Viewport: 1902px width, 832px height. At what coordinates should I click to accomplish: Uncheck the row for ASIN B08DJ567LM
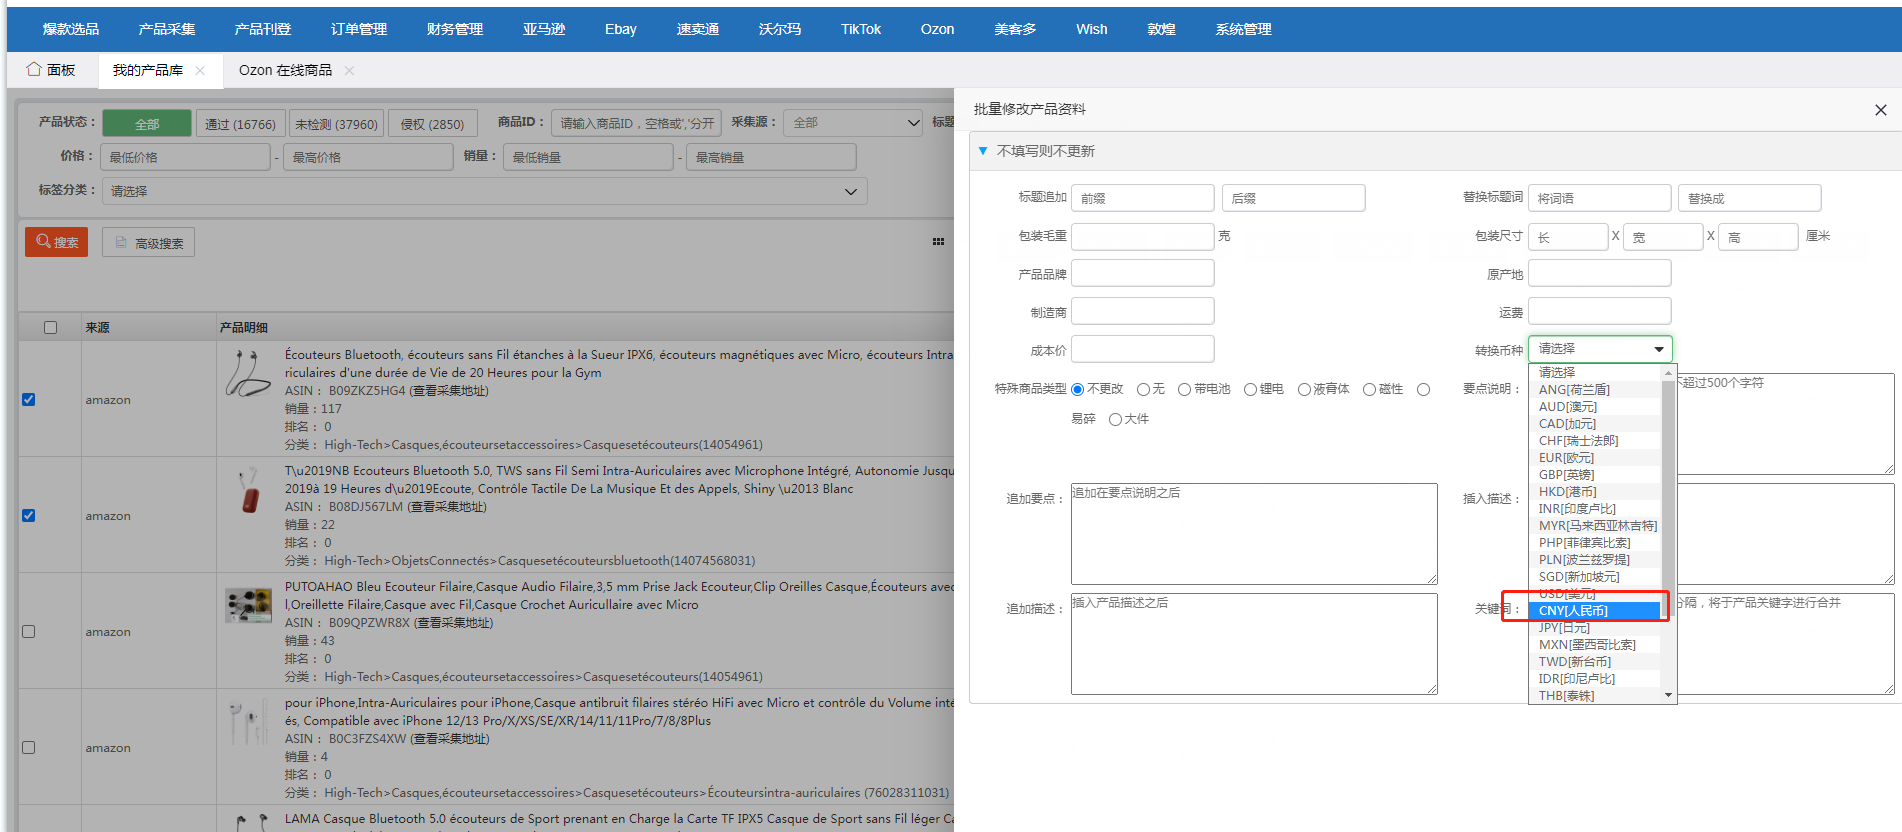click(29, 515)
